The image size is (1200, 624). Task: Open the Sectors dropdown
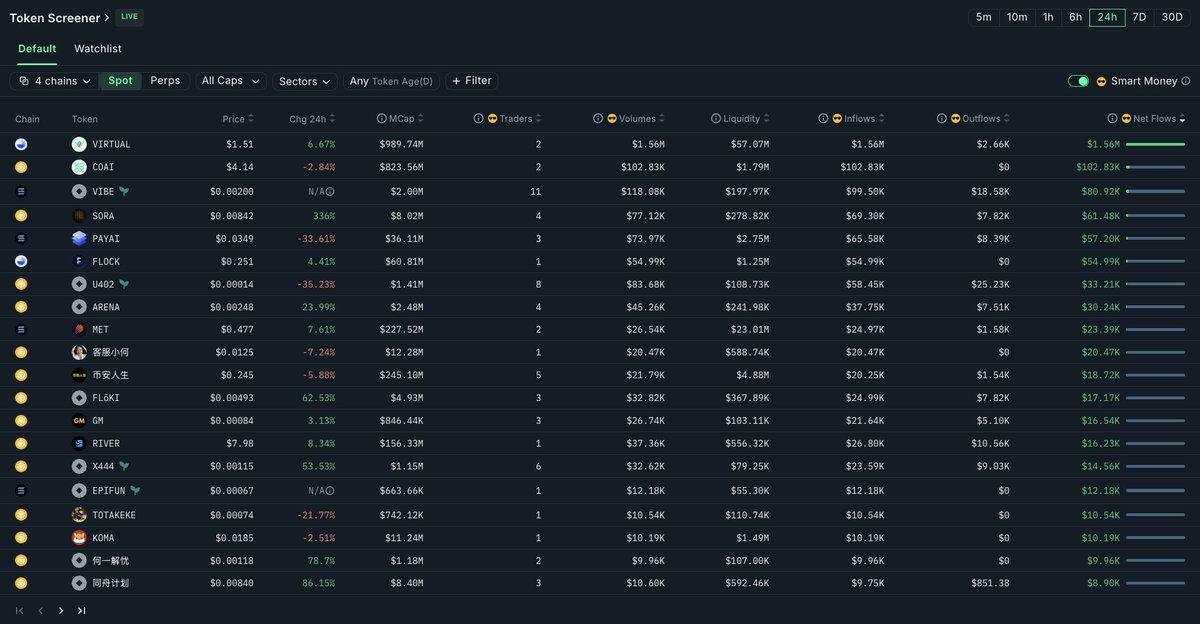(x=304, y=81)
